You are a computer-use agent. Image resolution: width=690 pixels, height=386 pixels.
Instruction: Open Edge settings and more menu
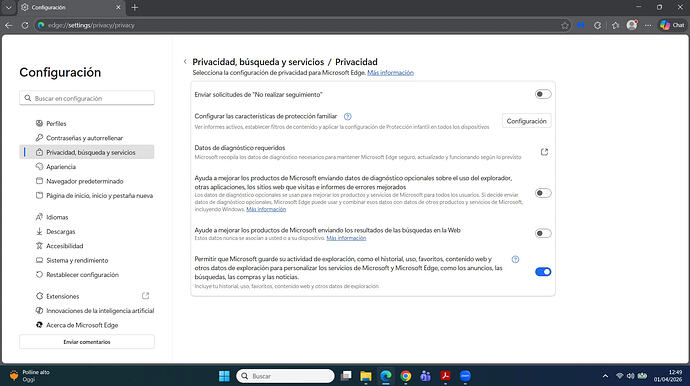click(x=648, y=26)
